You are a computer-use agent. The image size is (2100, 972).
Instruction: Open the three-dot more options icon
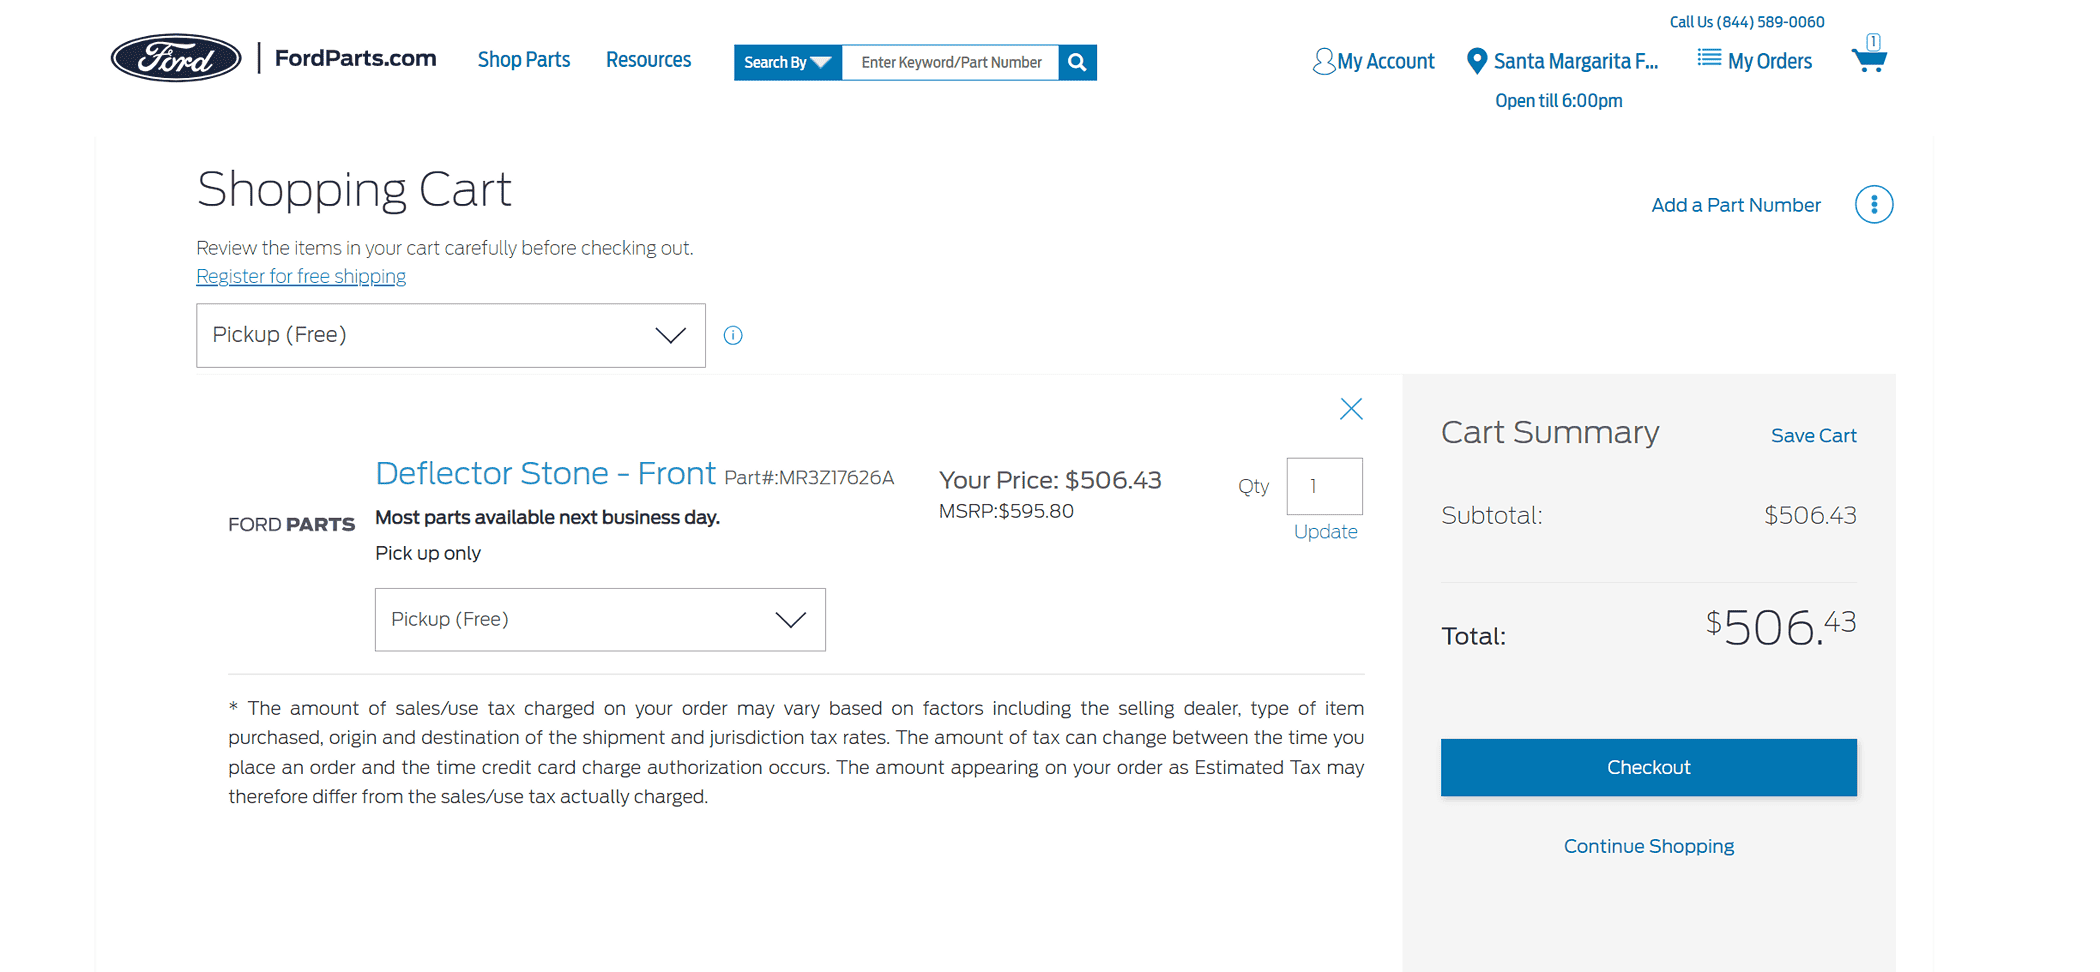[x=1874, y=205]
